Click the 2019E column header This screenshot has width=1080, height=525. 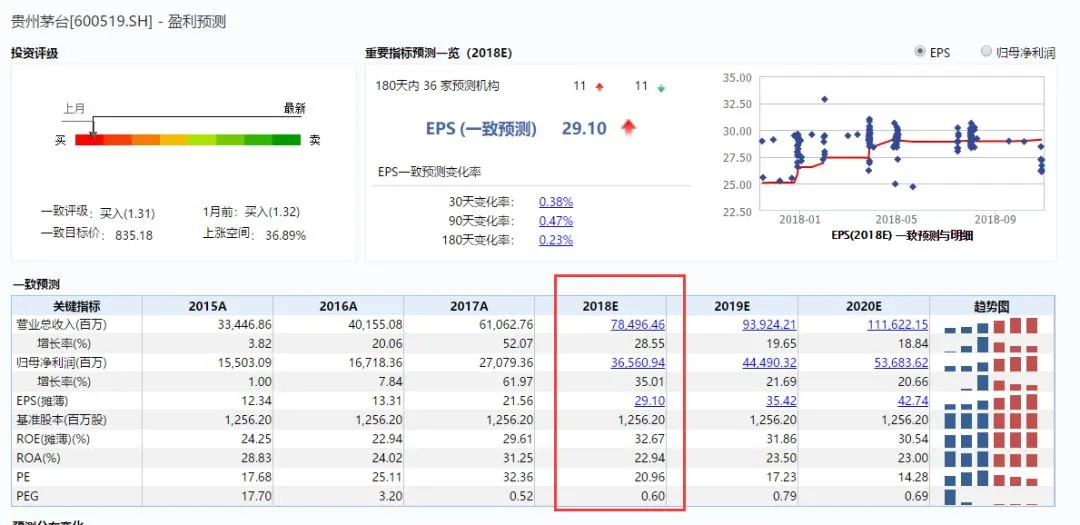[732, 306]
